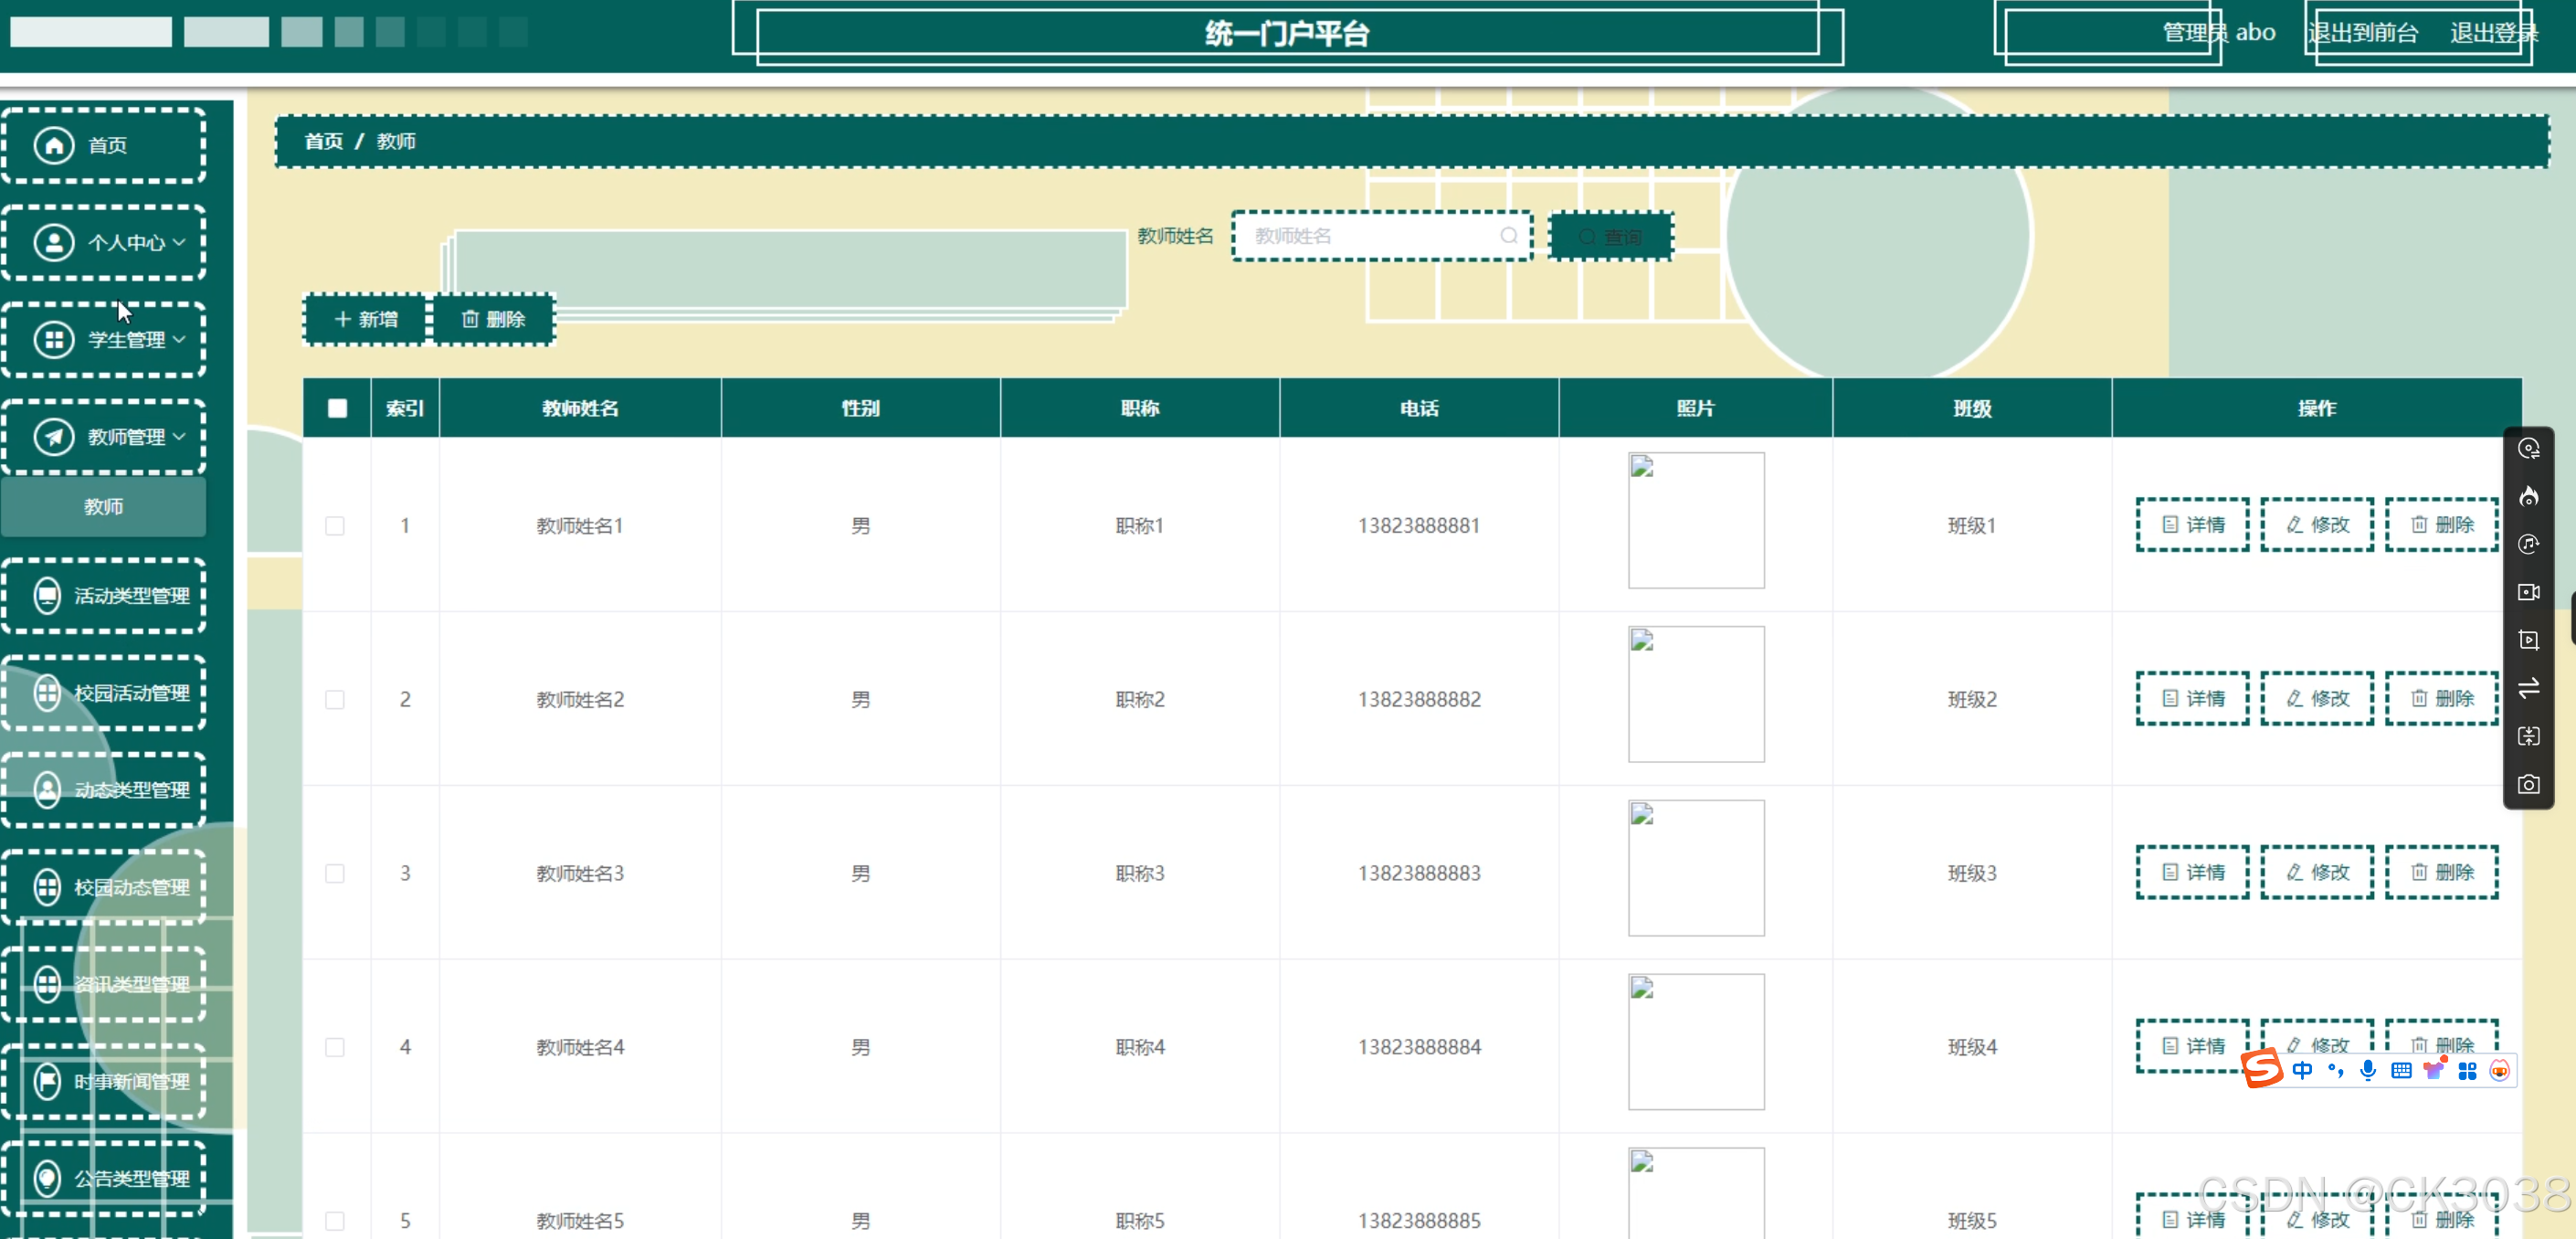This screenshot has height=1239, width=2576.
Task: Click the music convert icon in dark toolbar
Action: click(x=2528, y=544)
